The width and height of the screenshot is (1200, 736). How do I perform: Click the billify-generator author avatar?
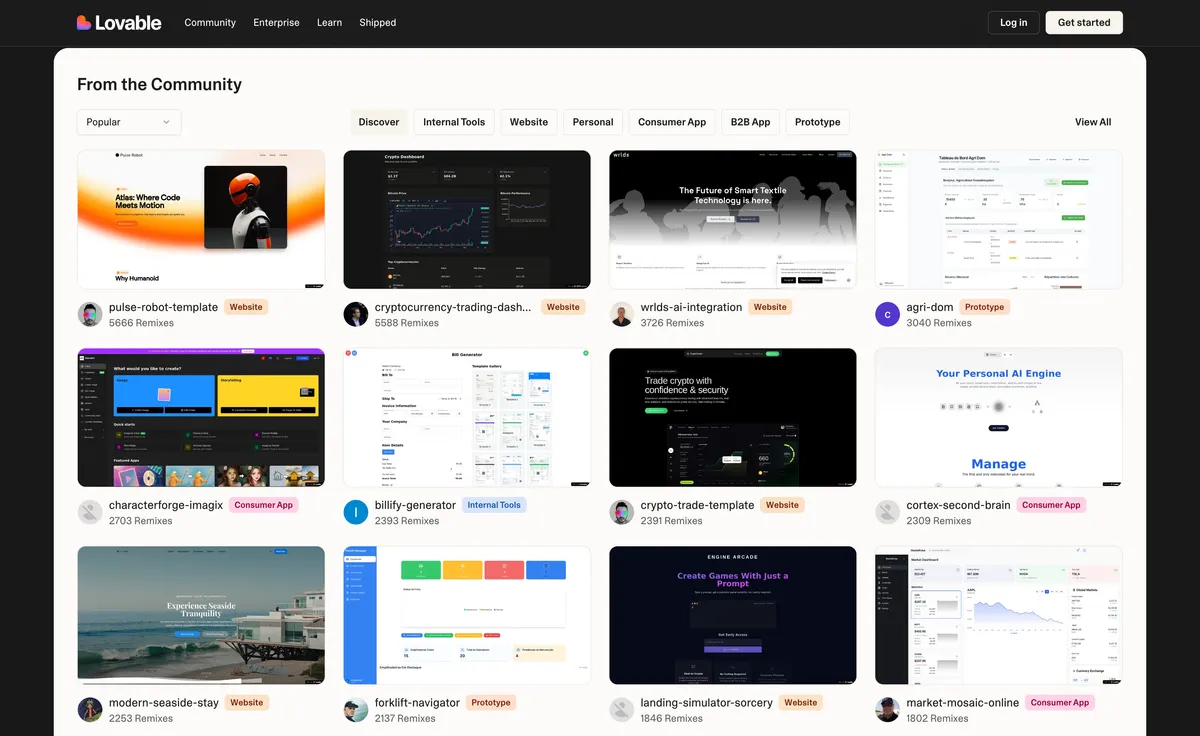[x=356, y=512]
